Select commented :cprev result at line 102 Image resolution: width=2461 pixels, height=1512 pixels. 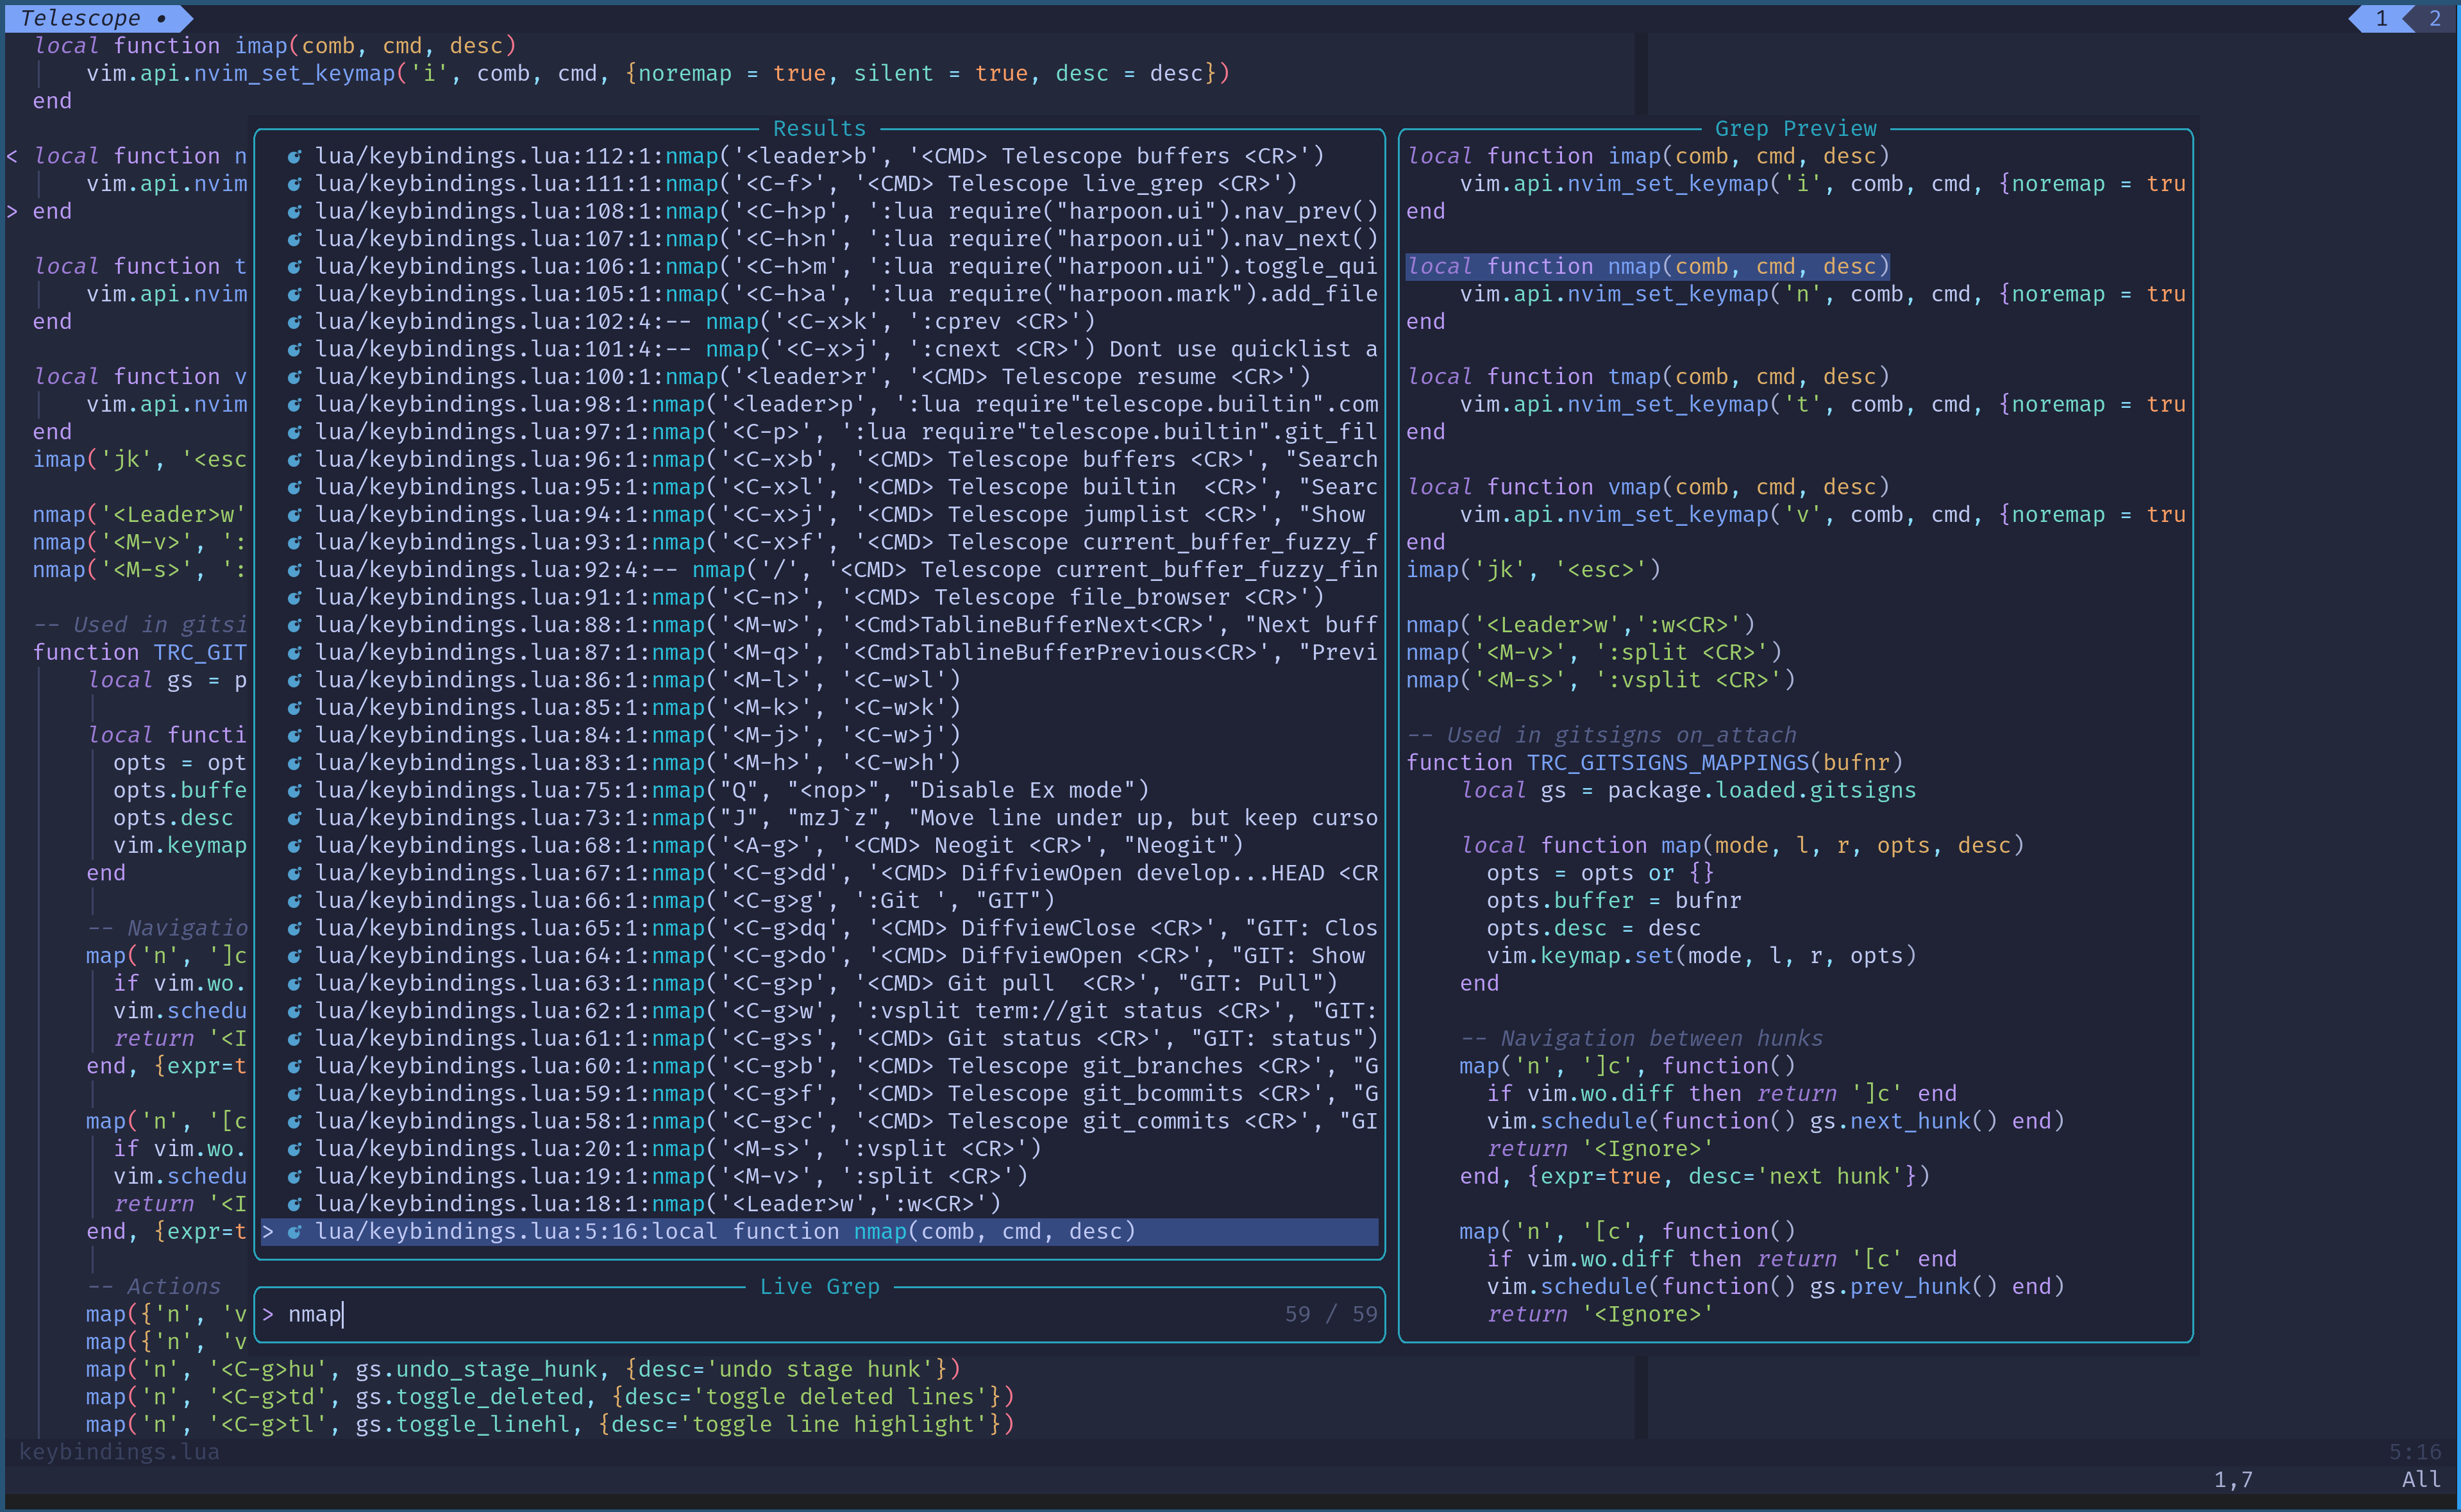pyautogui.click(x=820, y=322)
